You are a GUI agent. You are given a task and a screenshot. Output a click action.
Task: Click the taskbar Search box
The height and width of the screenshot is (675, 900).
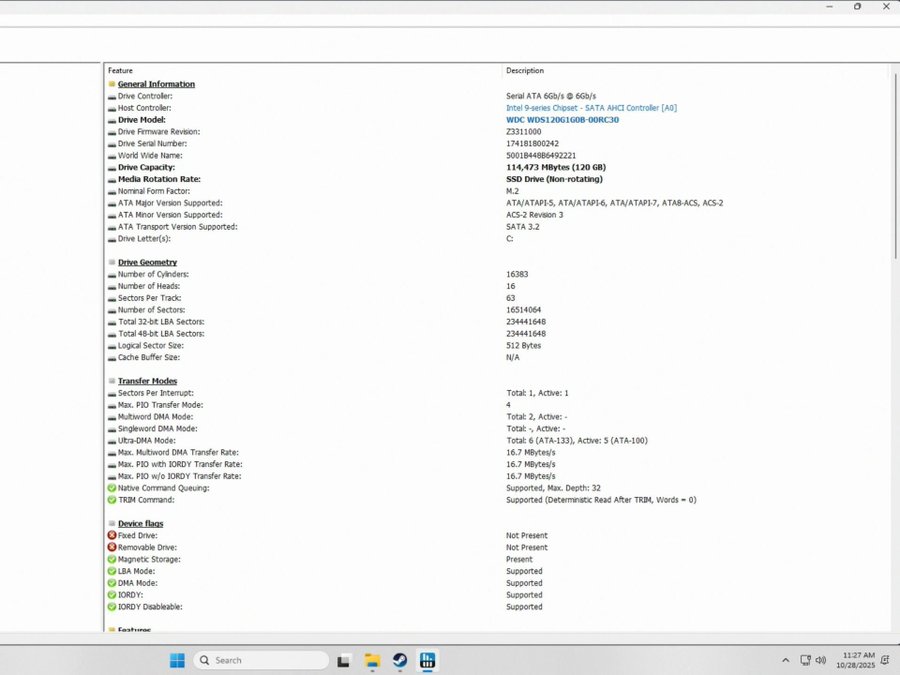coord(262,660)
